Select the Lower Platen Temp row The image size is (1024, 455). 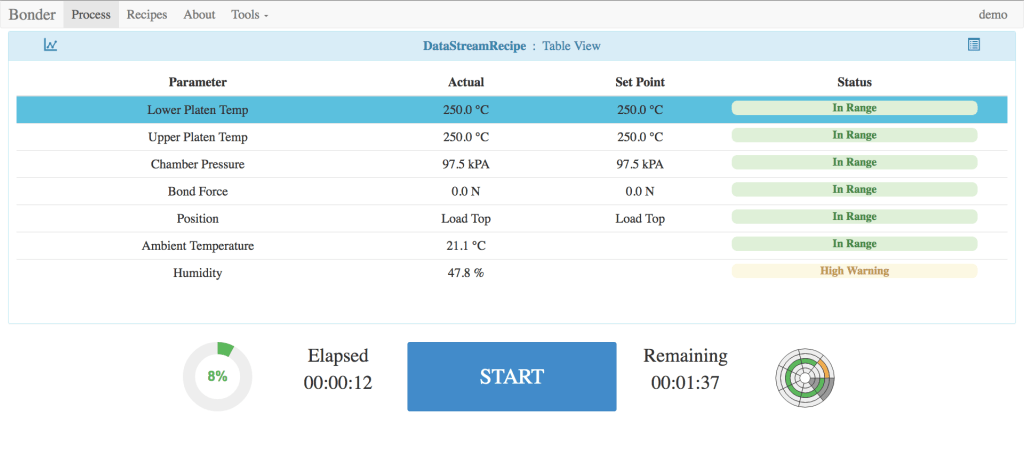click(x=511, y=110)
